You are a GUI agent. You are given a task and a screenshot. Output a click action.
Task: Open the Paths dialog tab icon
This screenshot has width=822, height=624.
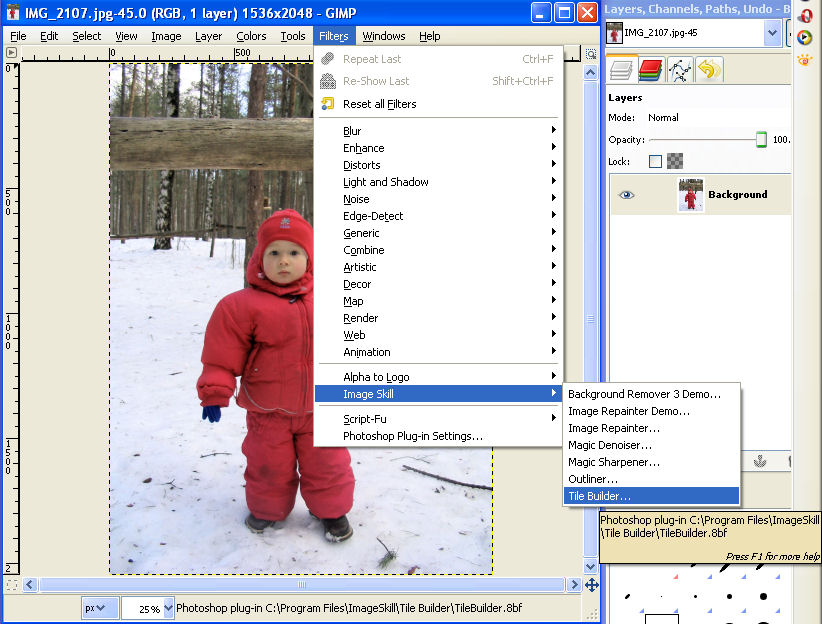pyautogui.click(x=680, y=69)
